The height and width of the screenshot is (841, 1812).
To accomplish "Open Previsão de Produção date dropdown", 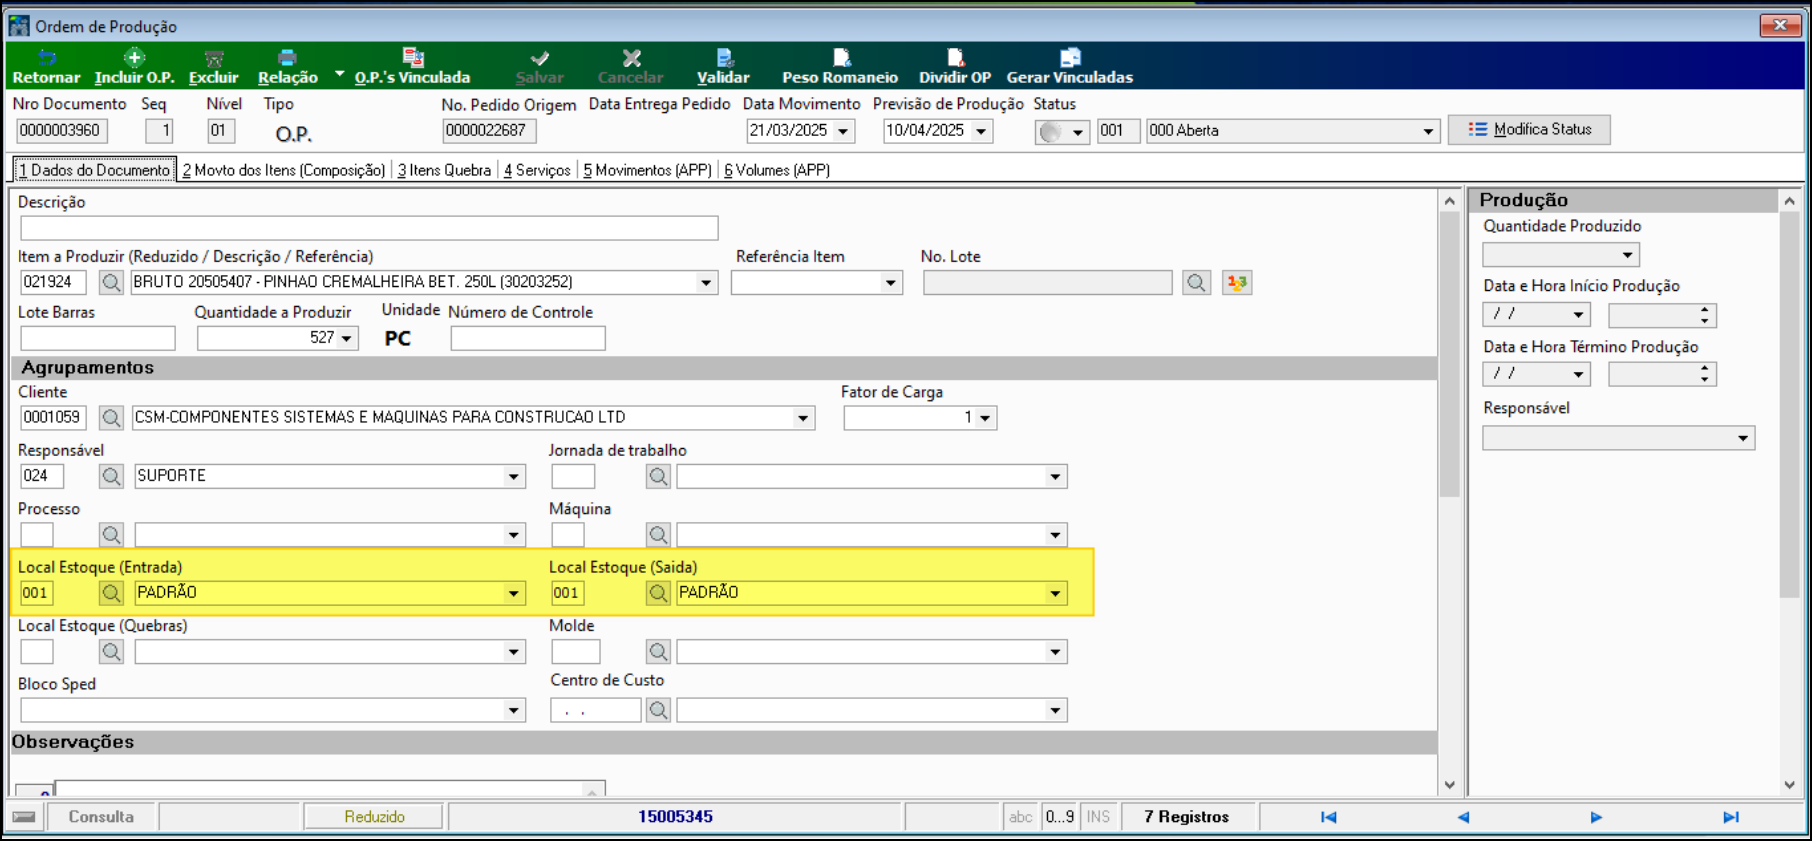I will pyautogui.click(x=981, y=131).
